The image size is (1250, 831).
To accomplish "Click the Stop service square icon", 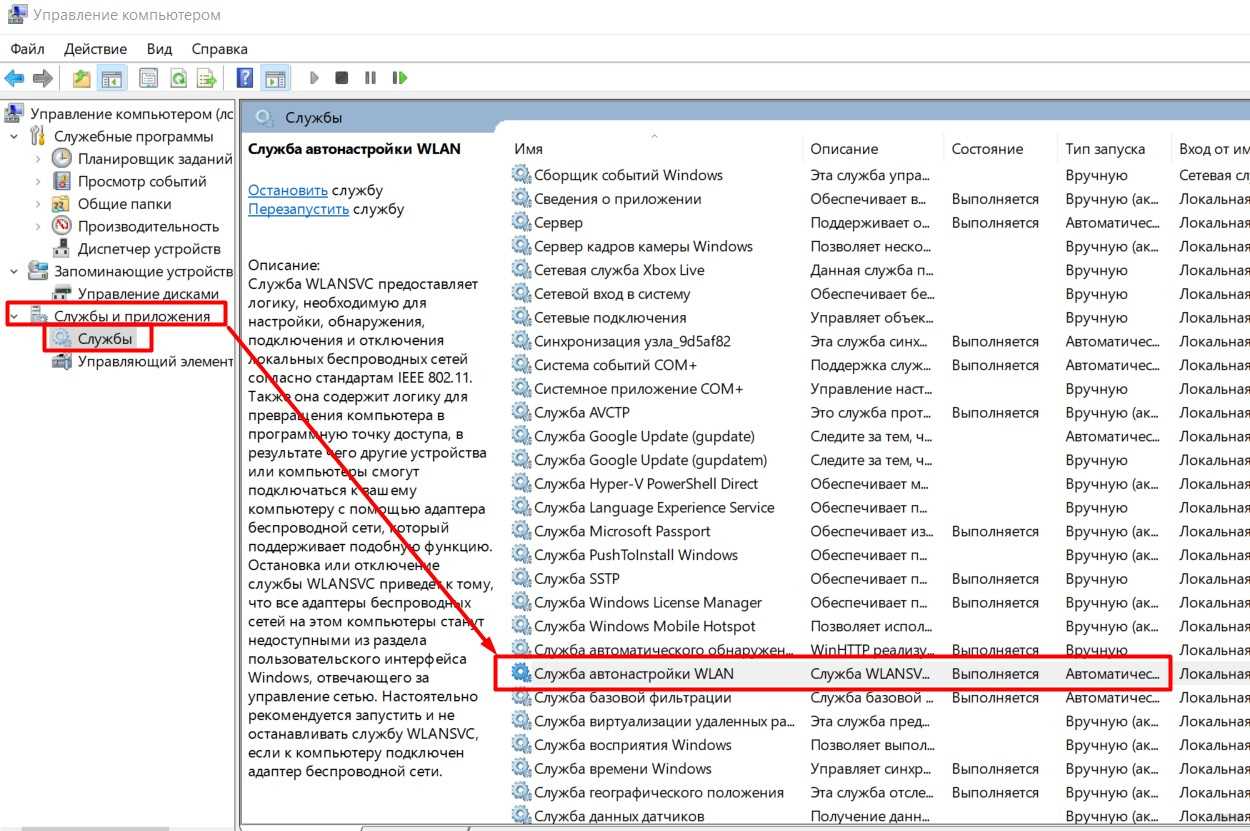I will coord(342,78).
